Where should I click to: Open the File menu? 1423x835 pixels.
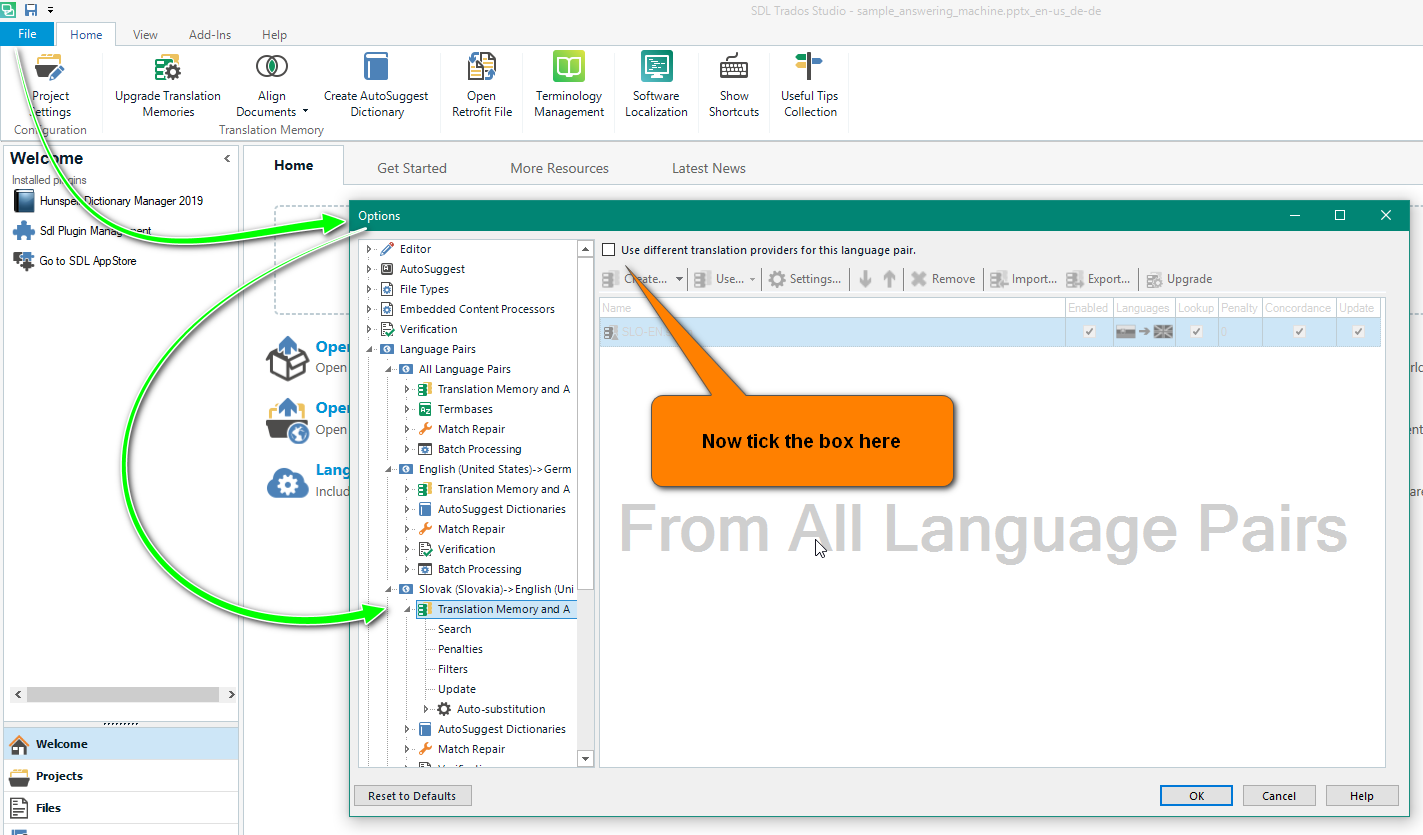click(x=27, y=34)
